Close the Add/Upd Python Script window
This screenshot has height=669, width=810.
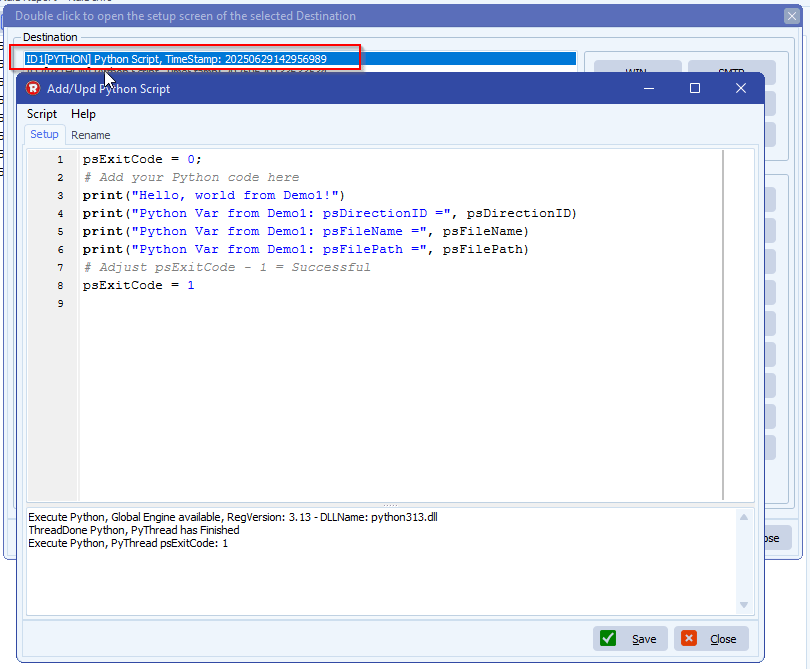point(741,88)
